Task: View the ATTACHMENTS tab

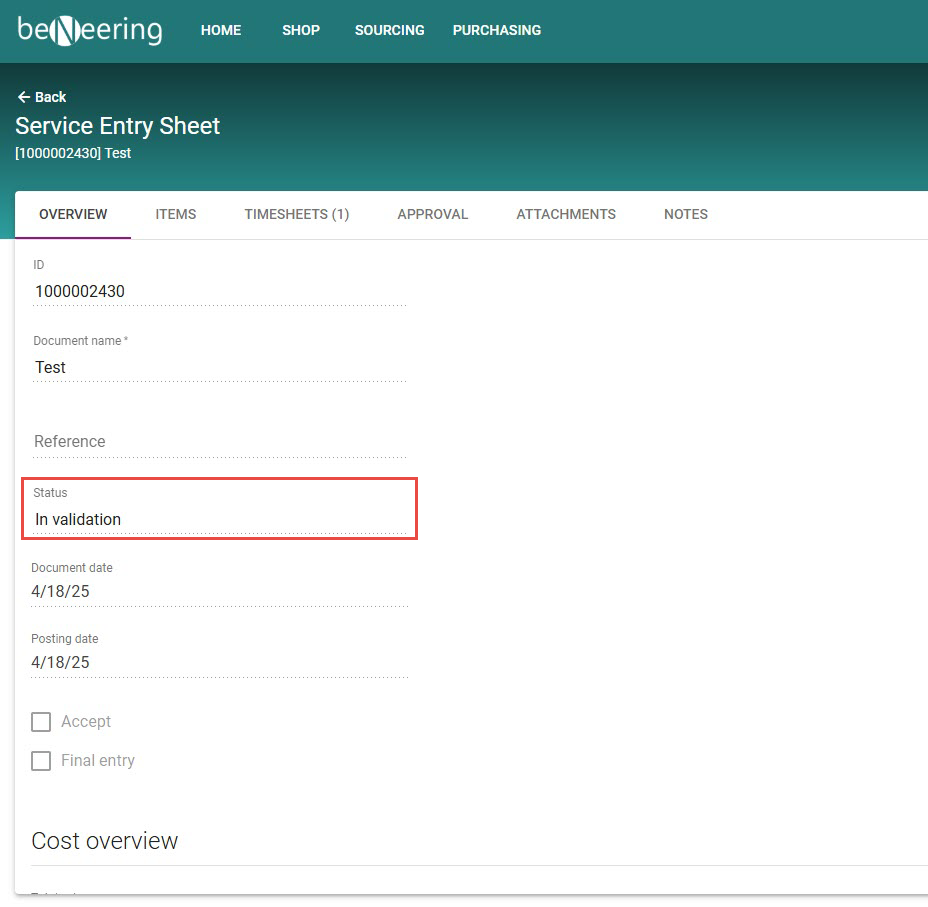Action: click(x=566, y=214)
